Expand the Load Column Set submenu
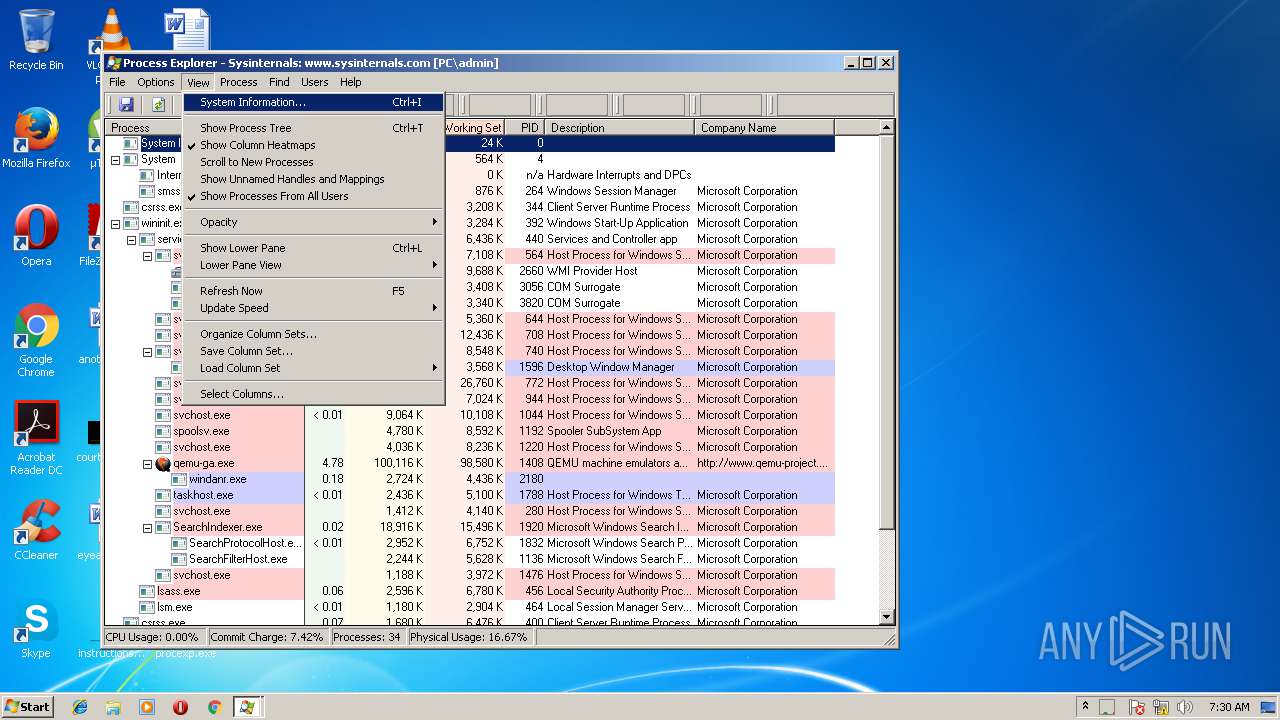The width and height of the screenshot is (1280, 720). [314, 368]
